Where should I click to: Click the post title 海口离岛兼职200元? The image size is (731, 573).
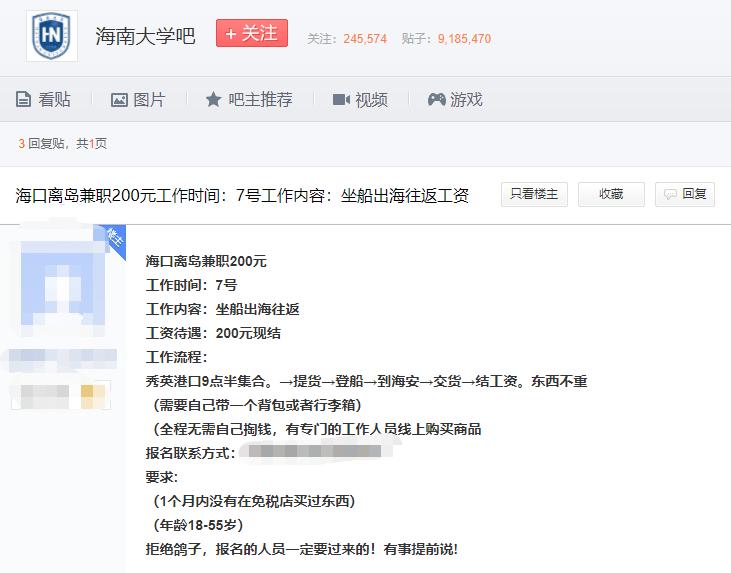(x=242, y=195)
